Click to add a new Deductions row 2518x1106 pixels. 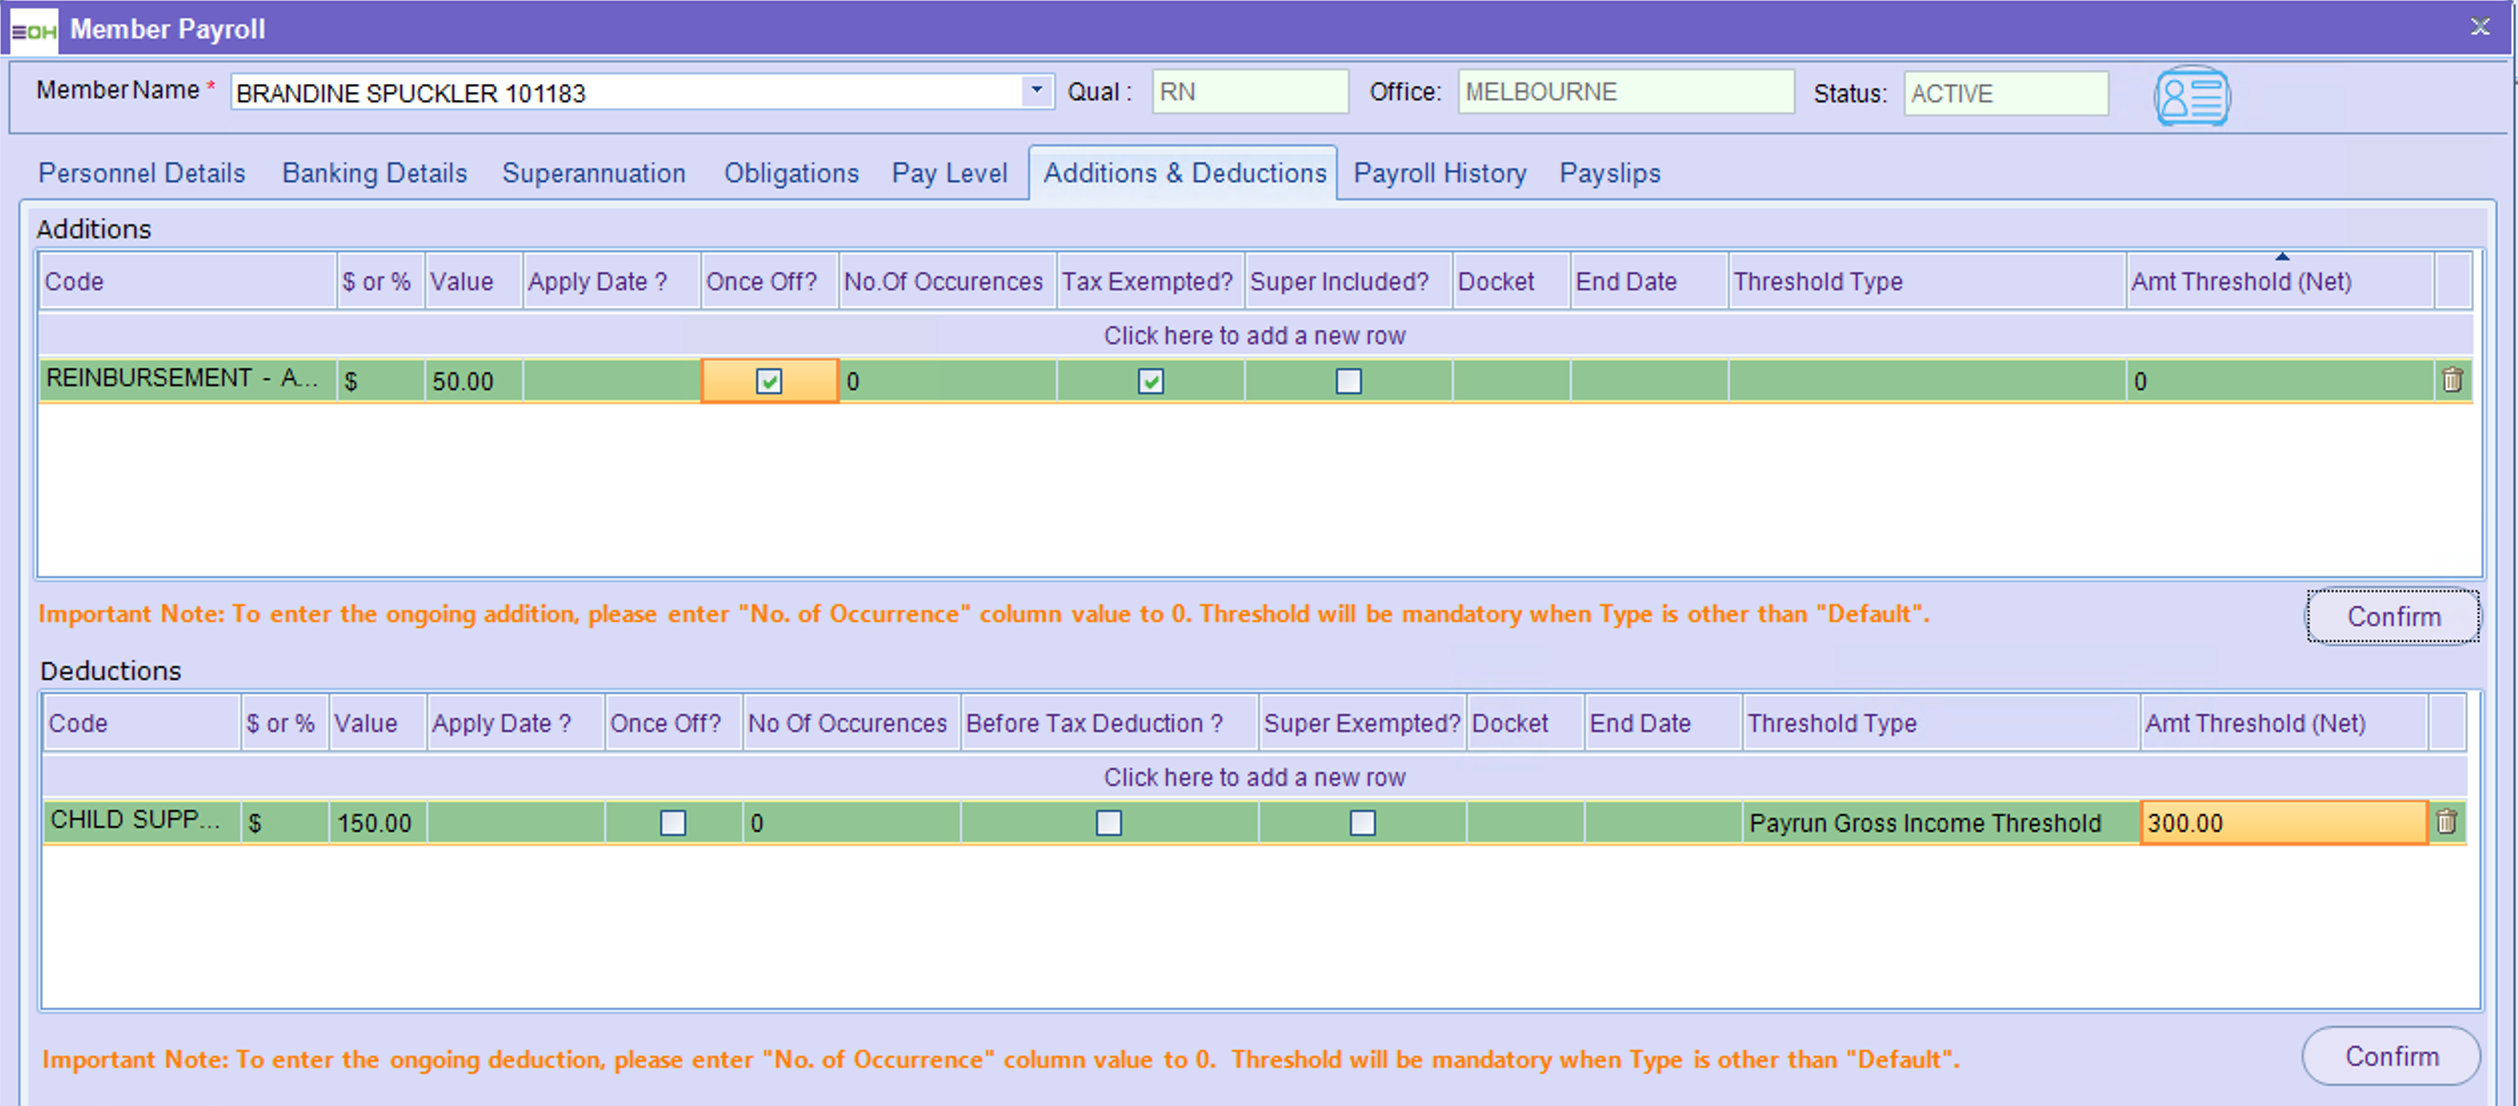pyautogui.click(x=1254, y=777)
